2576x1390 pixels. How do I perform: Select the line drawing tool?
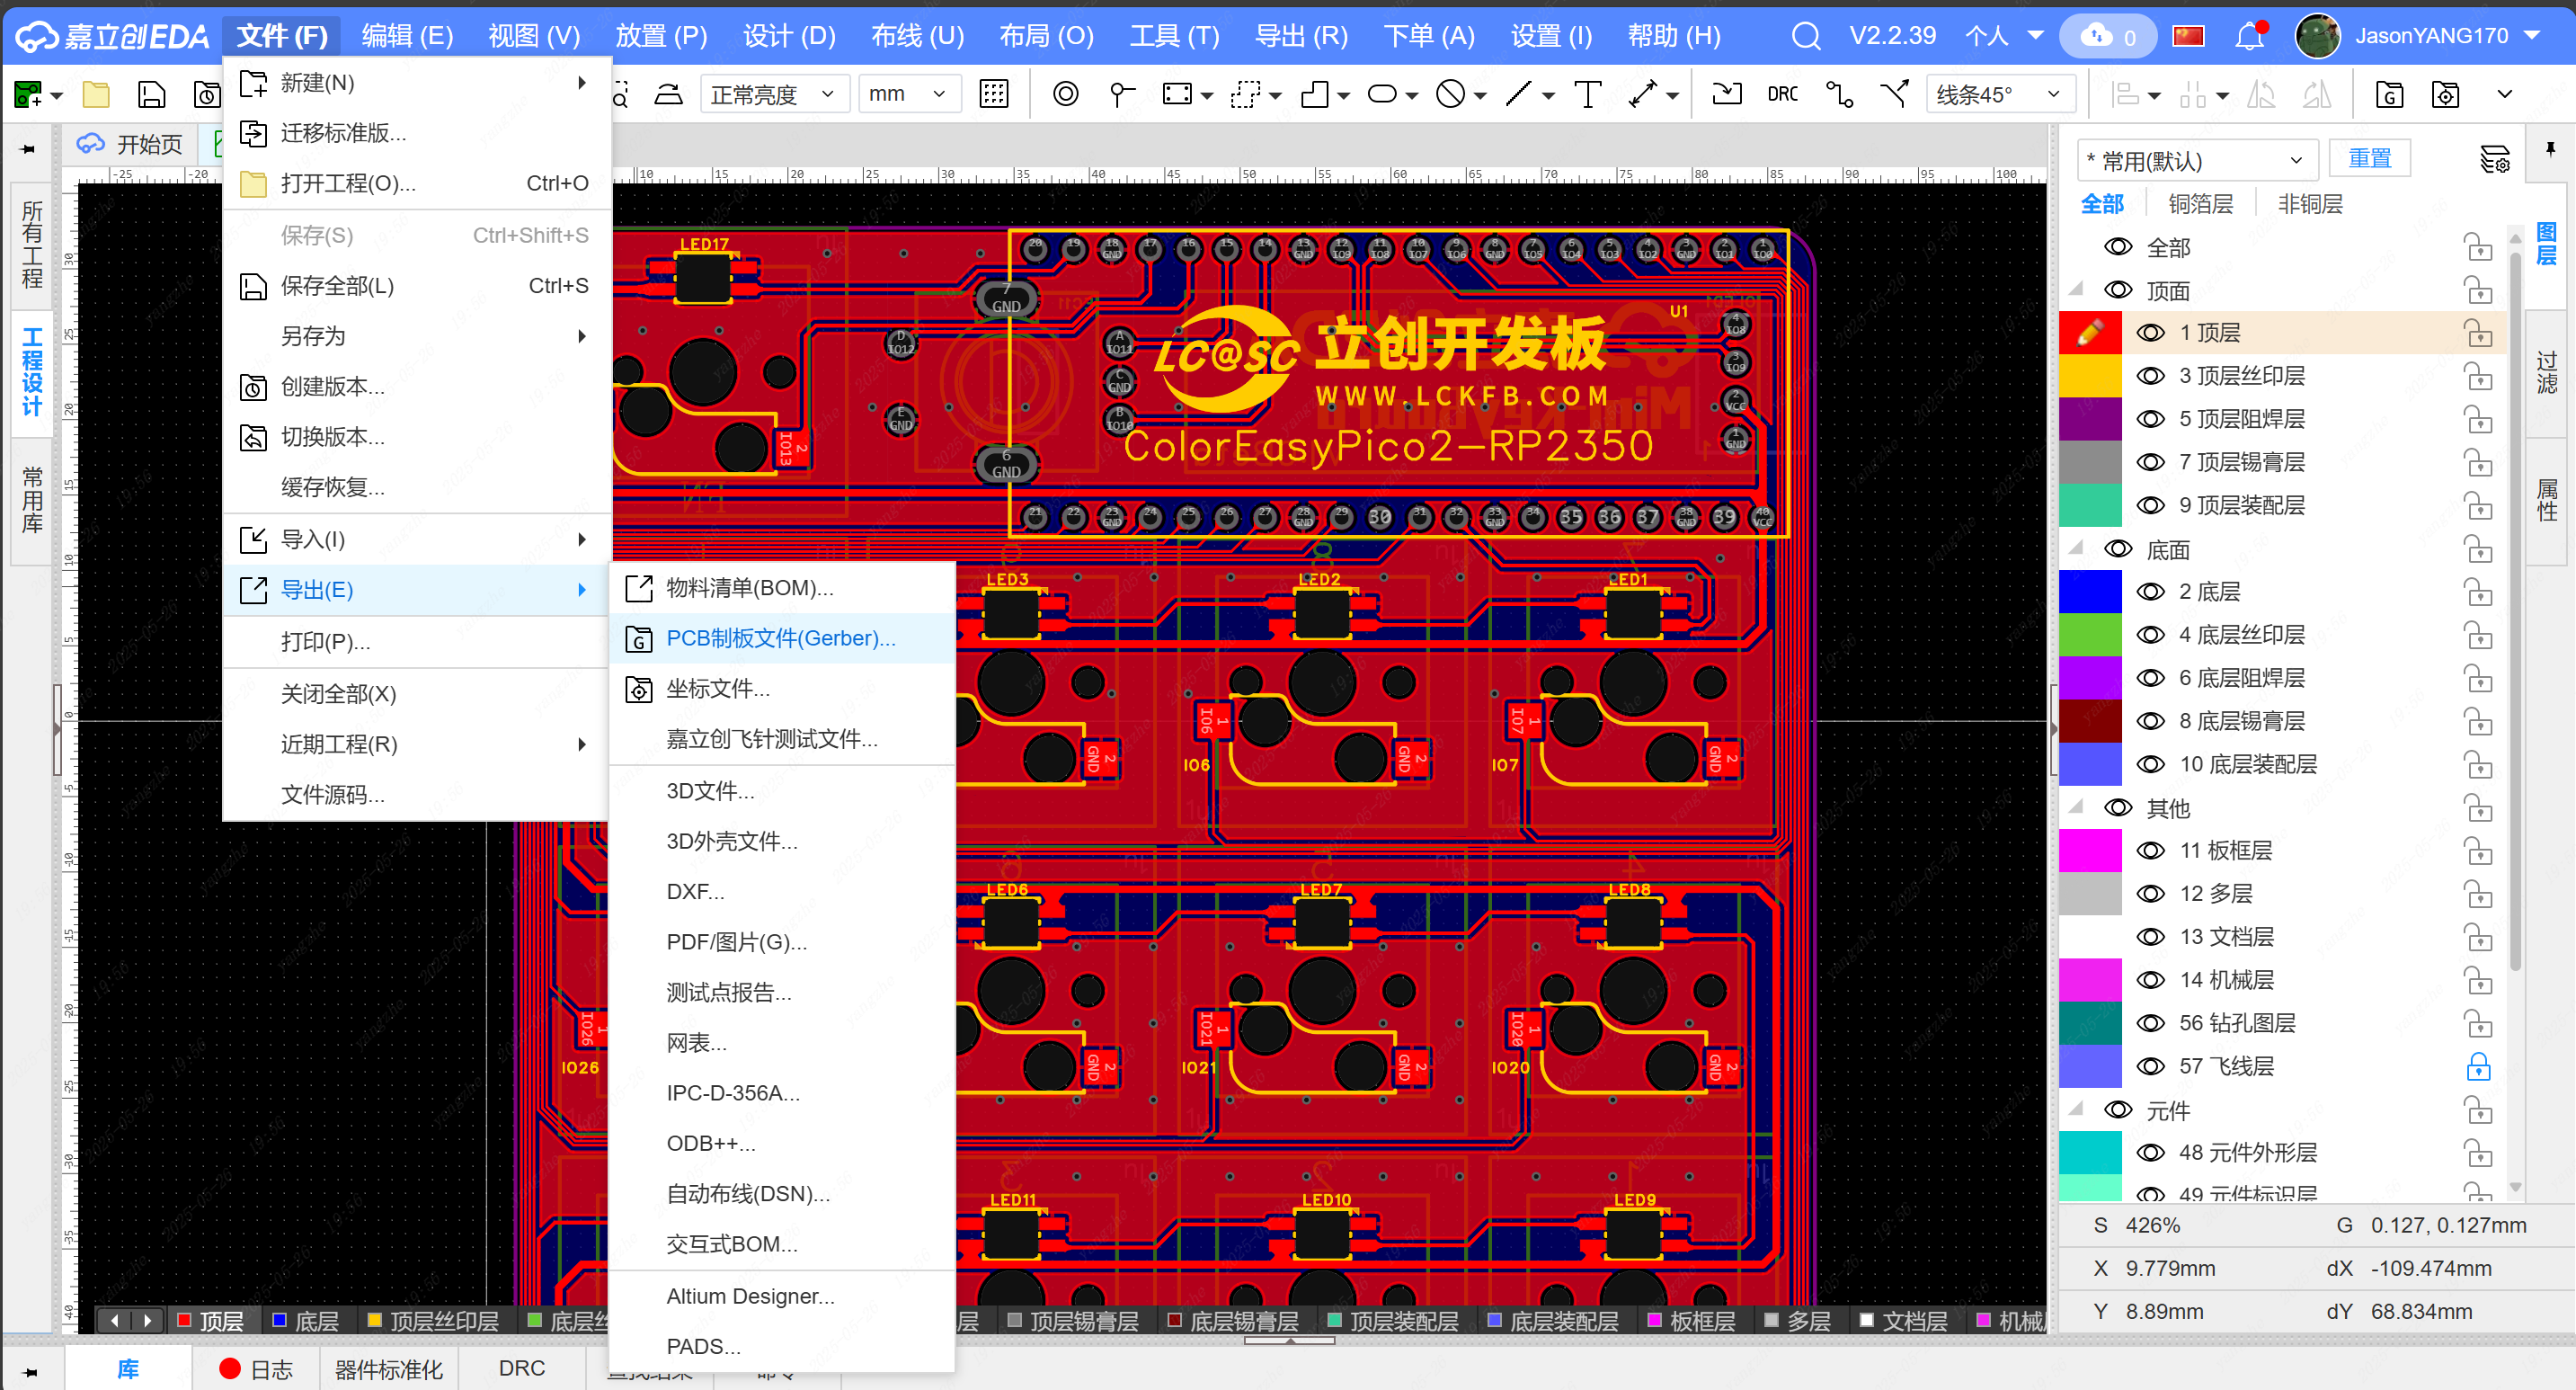[x=1519, y=94]
